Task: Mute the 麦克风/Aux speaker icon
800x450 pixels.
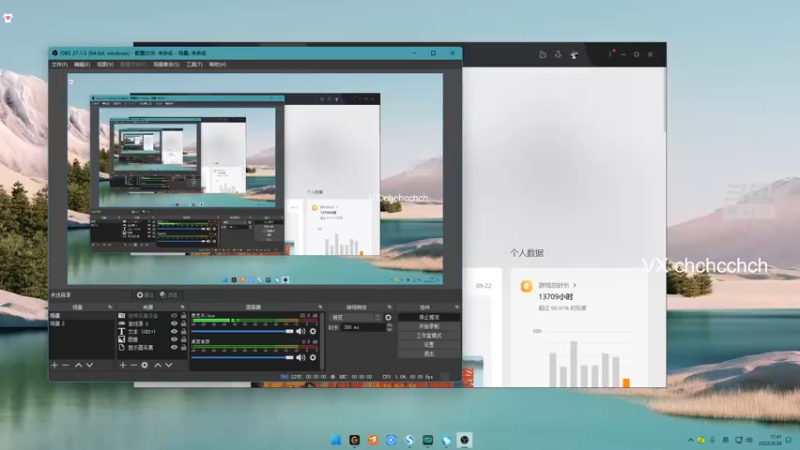Action: coord(301,331)
